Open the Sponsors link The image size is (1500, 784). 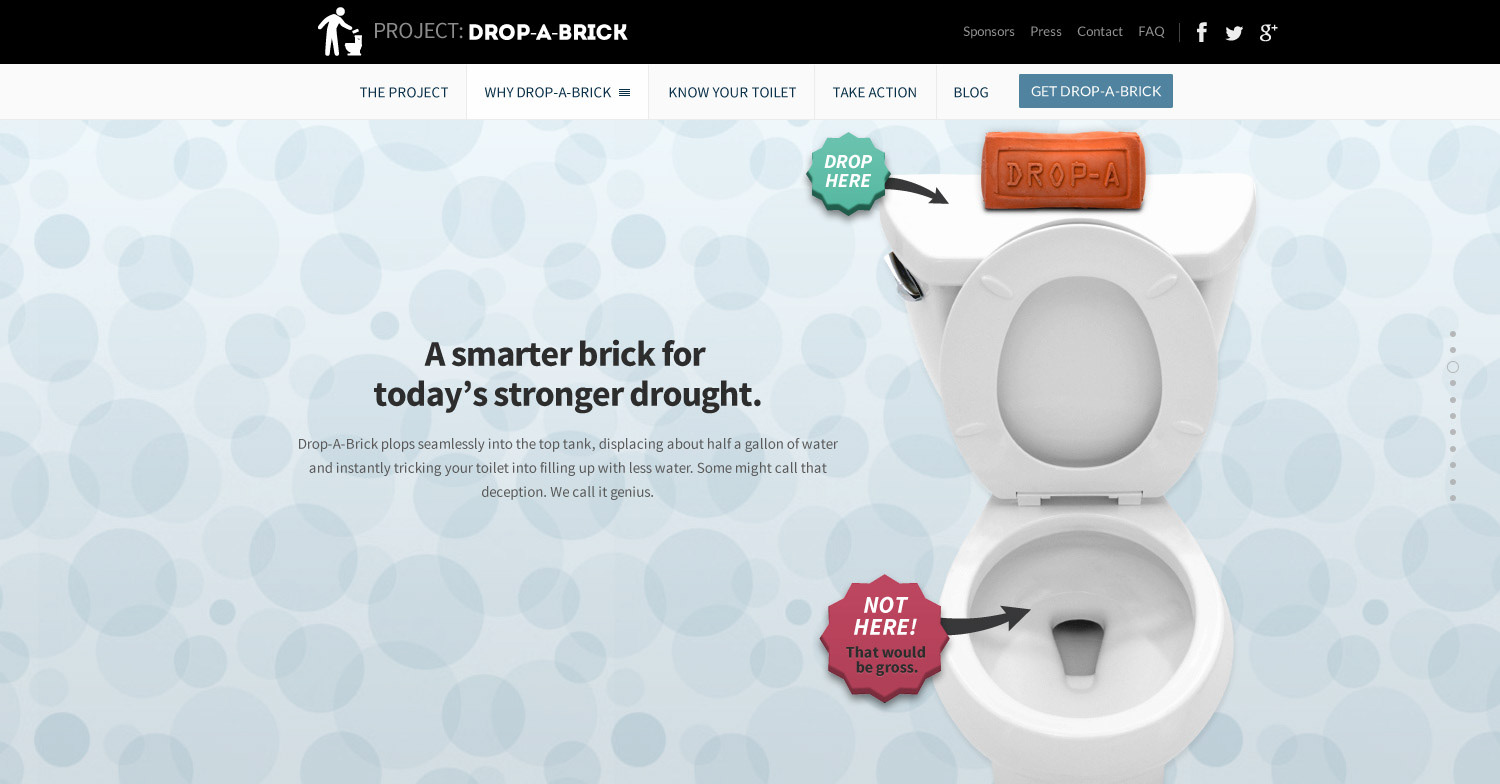(989, 32)
